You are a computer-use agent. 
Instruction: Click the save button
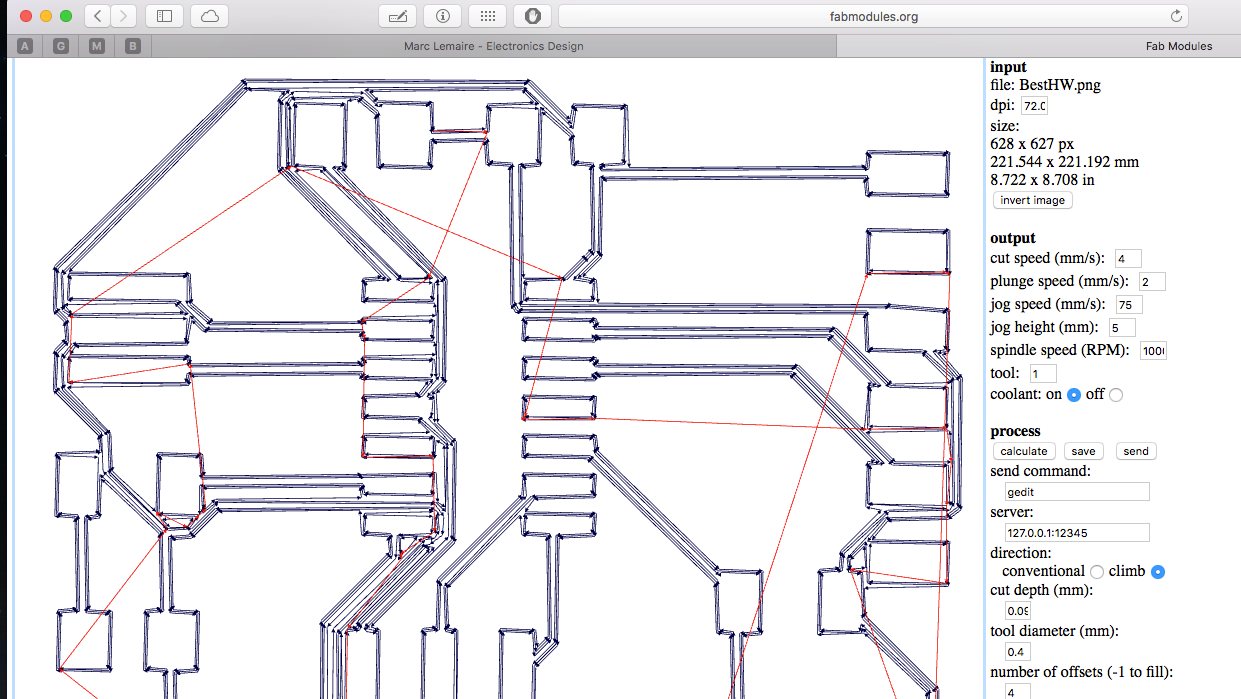click(1085, 451)
